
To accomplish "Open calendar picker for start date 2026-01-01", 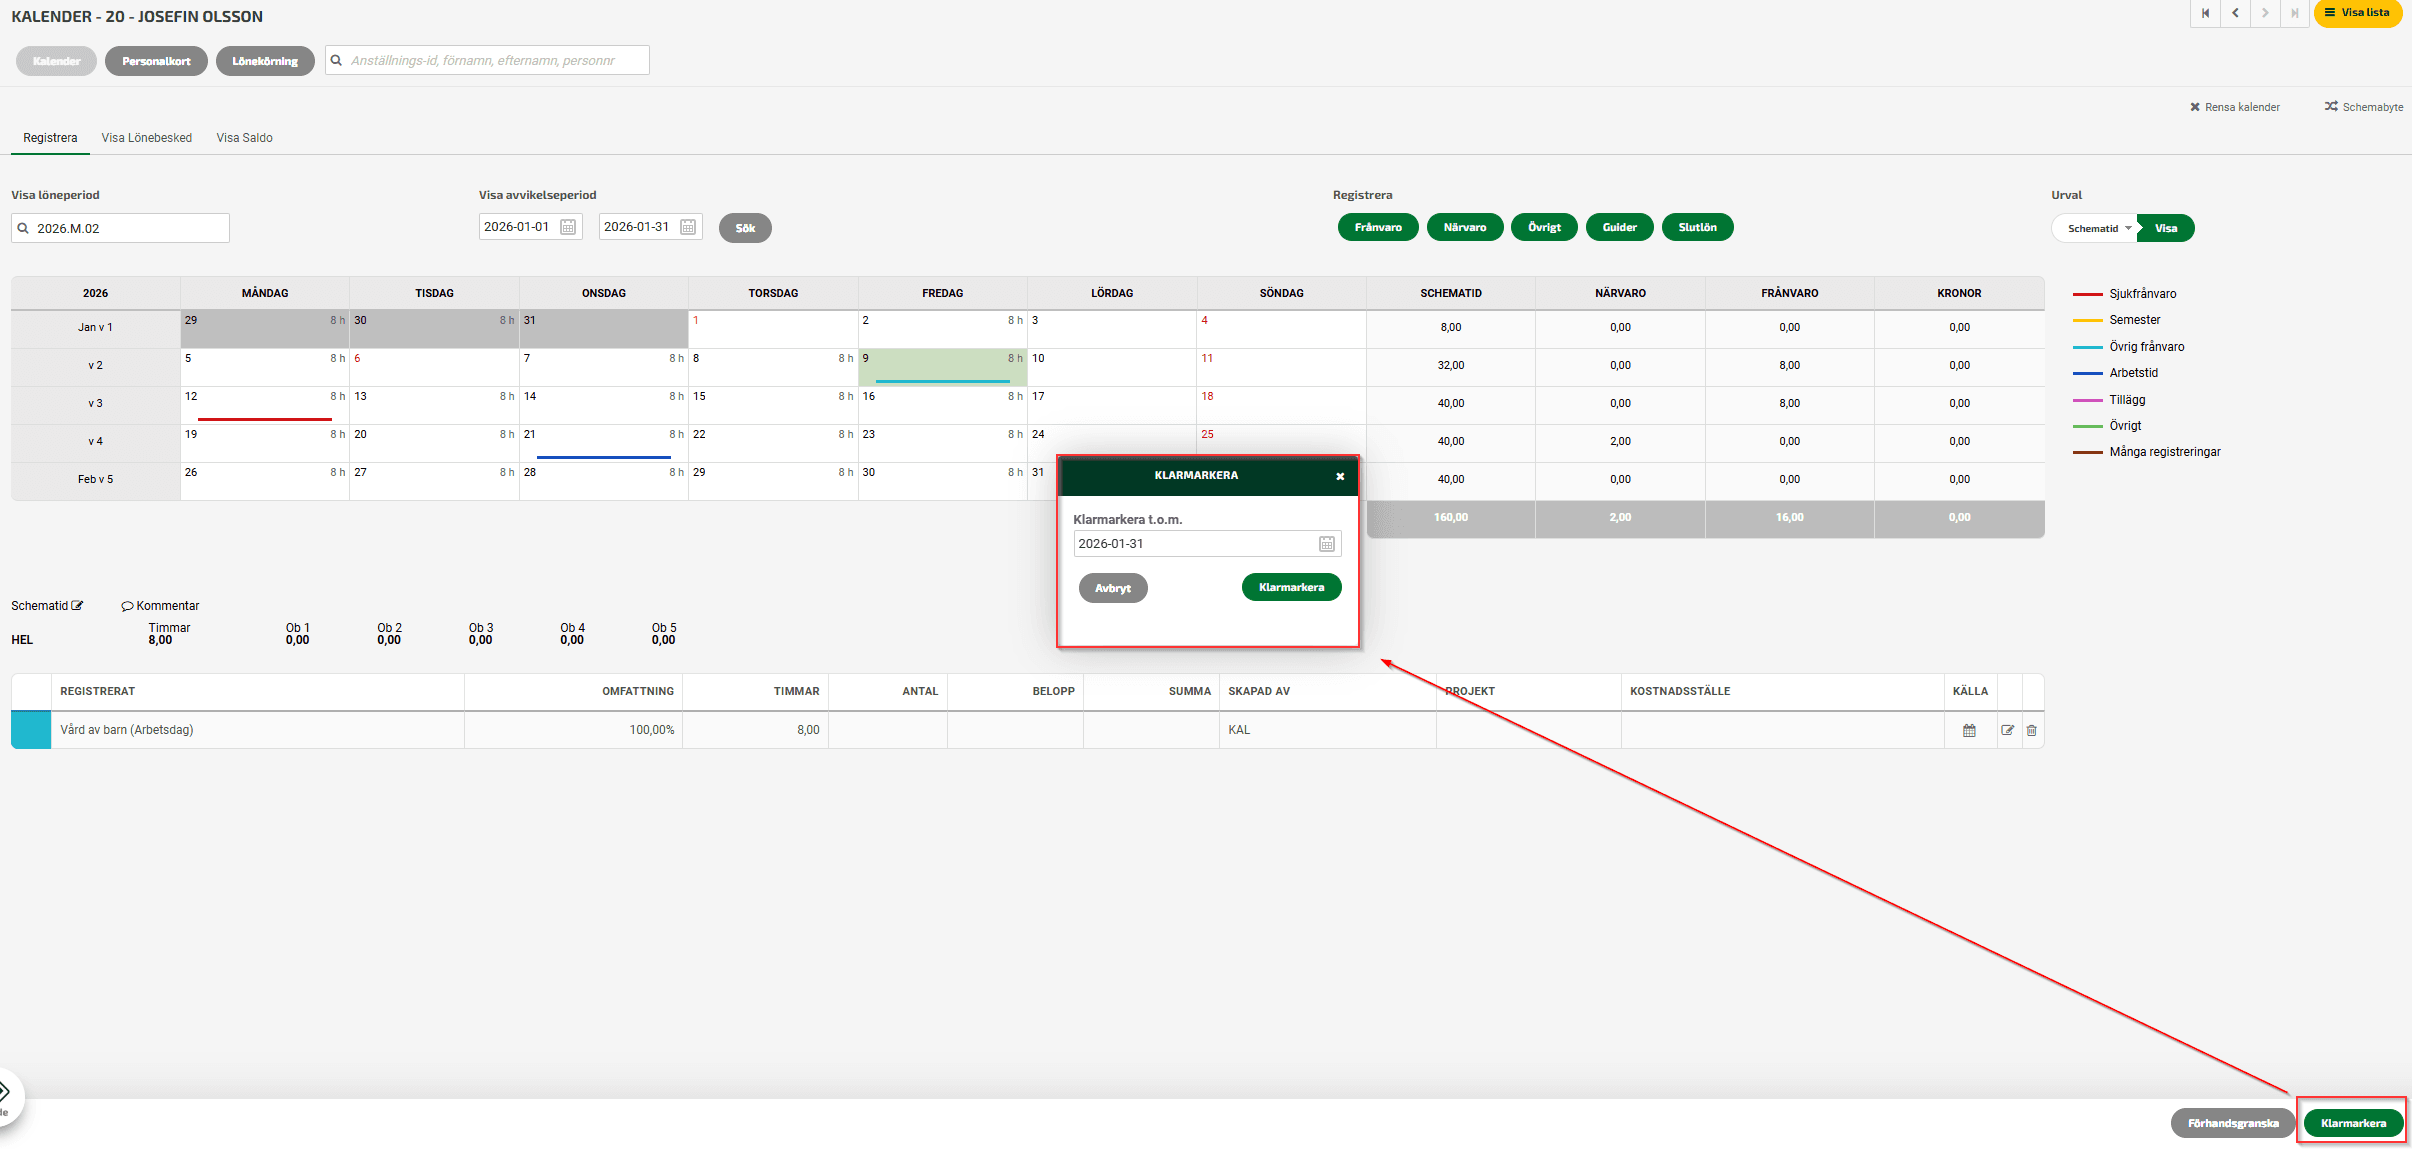I will [568, 227].
